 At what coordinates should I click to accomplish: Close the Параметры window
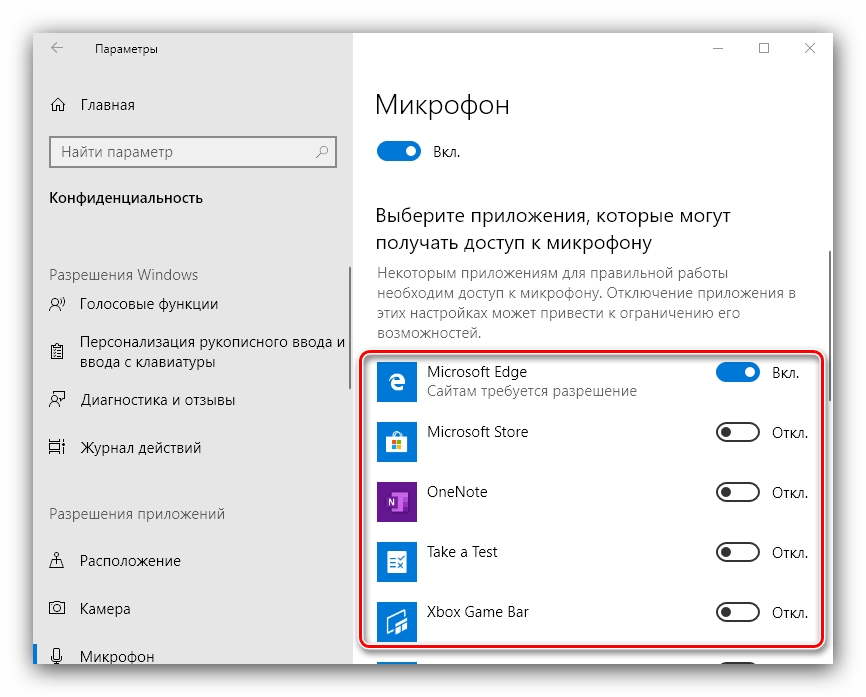[810, 49]
